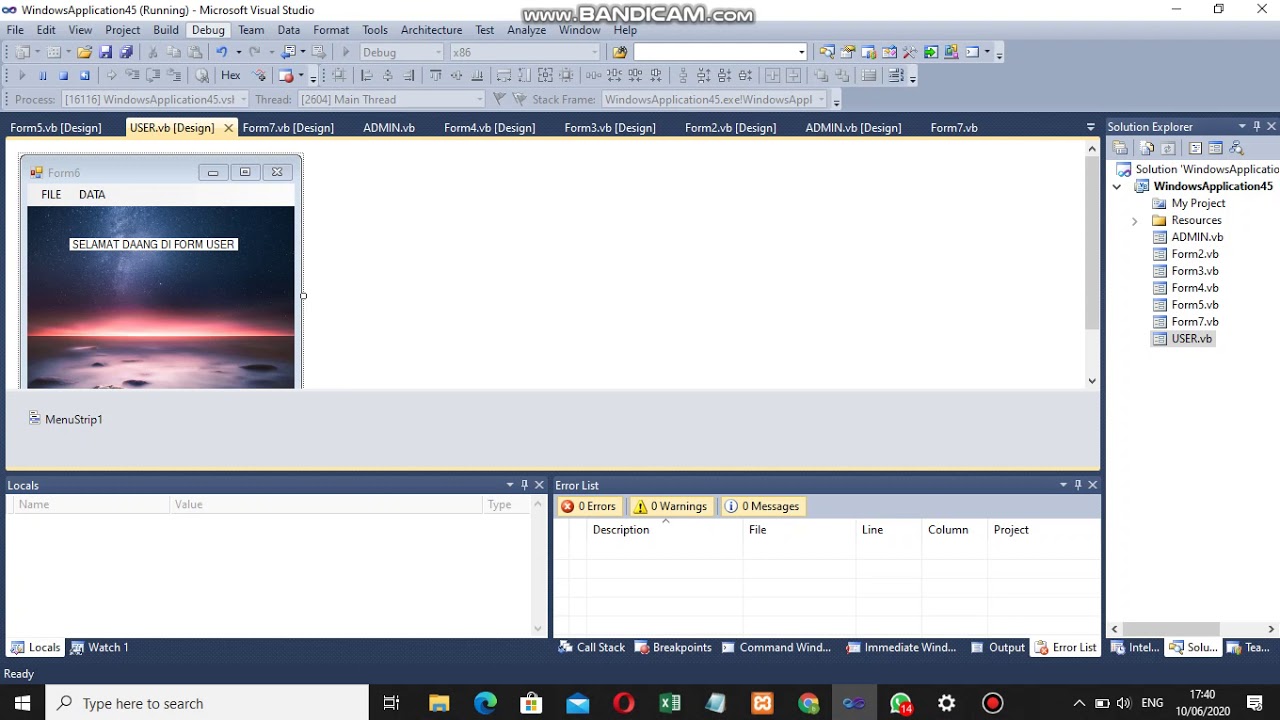
Task: Collapse the WindowsApplication45 project node
Action: click(x=1117, y=186)
